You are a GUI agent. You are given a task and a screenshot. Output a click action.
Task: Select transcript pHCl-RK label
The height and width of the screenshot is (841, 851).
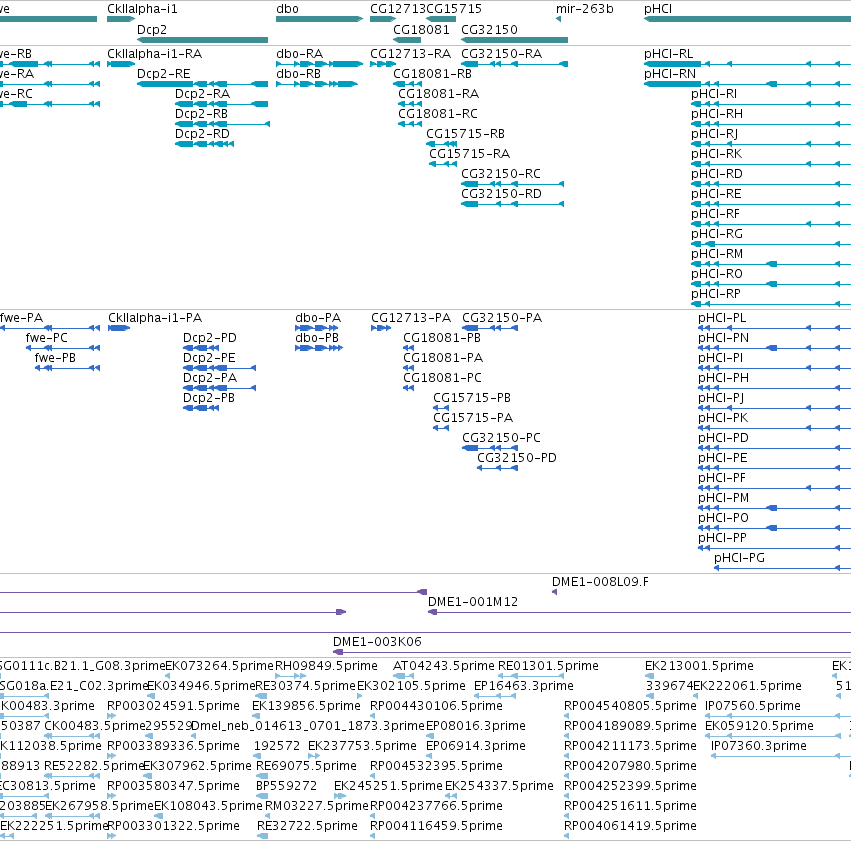pos(716,154)
